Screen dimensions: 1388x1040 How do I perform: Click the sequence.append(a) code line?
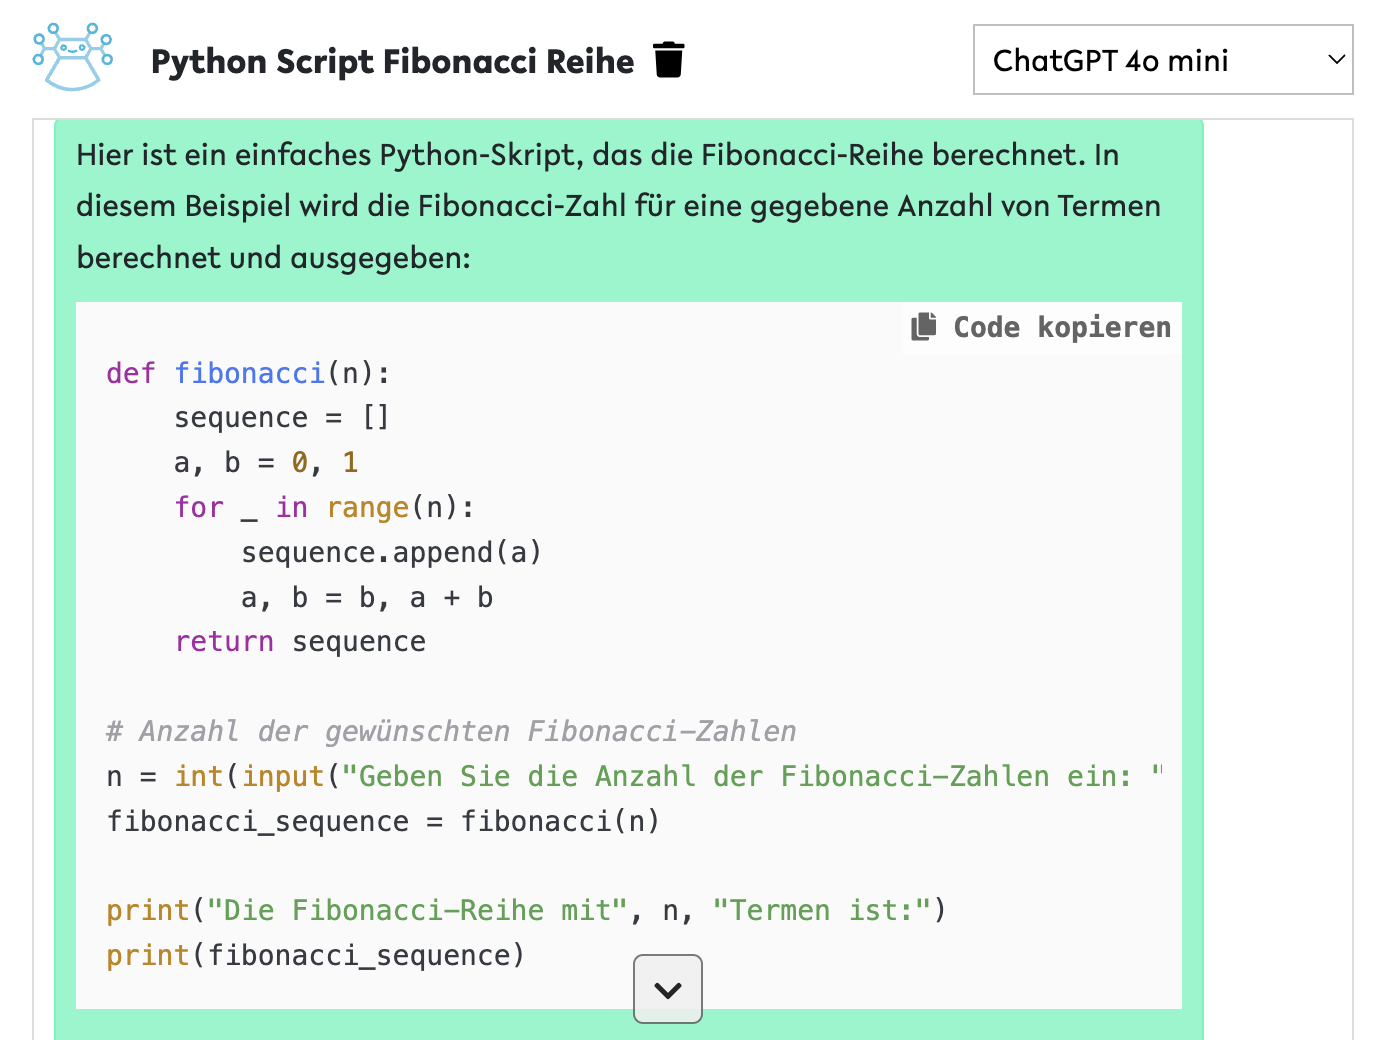[x=391, y=552]
